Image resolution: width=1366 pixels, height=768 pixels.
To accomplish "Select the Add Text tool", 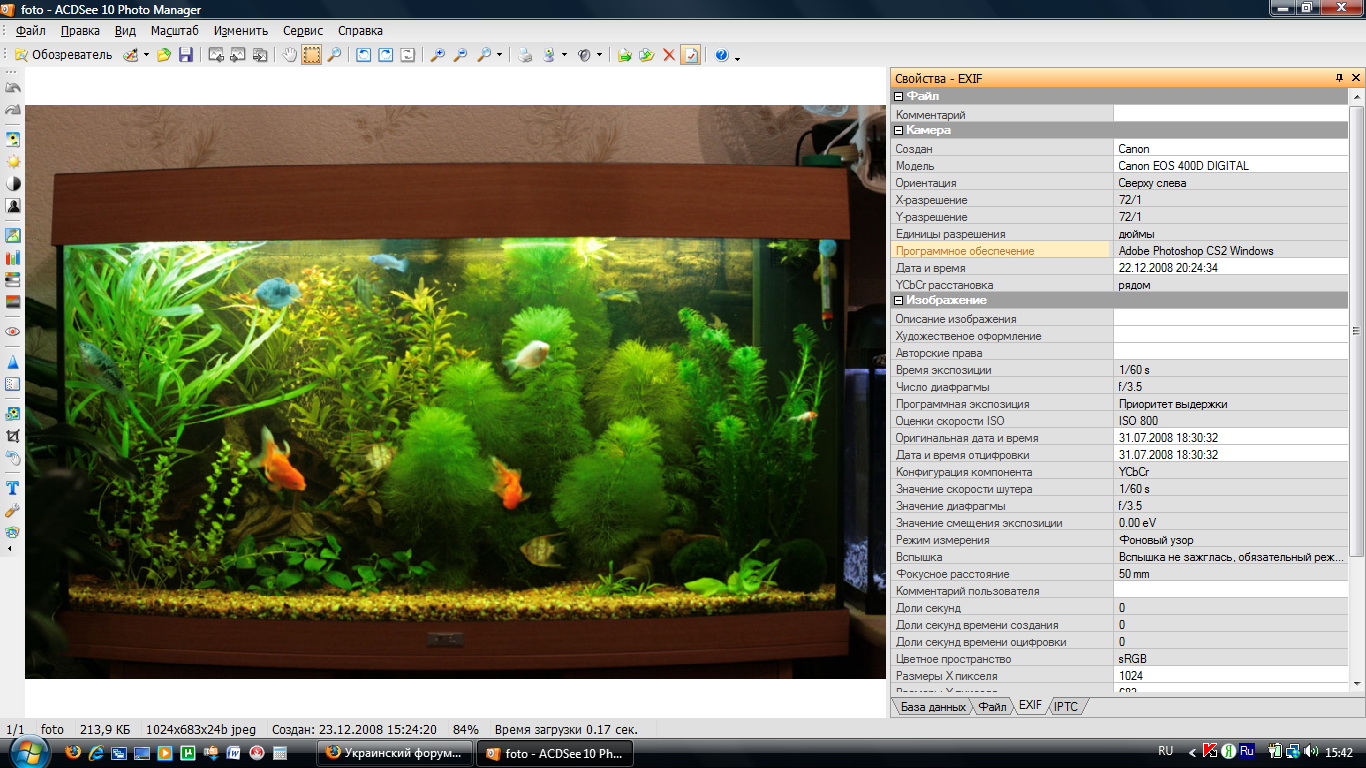I will pyautogui.click(x=13, y=488).
